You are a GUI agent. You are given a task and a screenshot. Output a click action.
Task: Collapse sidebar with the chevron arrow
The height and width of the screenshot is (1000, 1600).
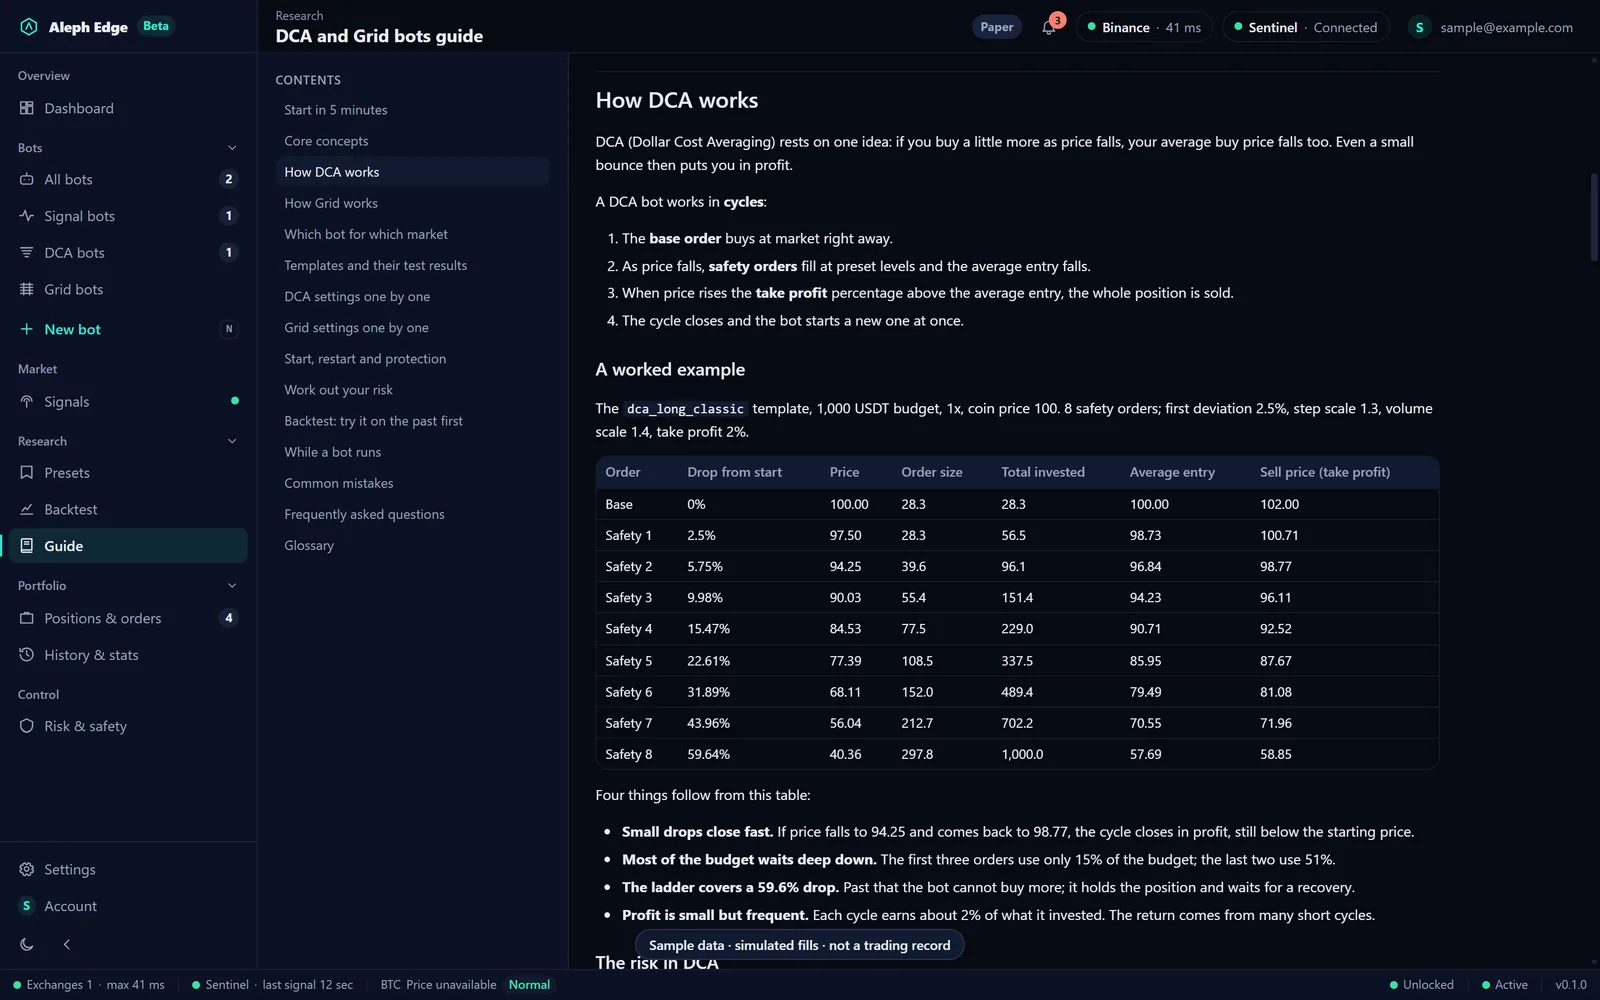(x=67, y=944)
